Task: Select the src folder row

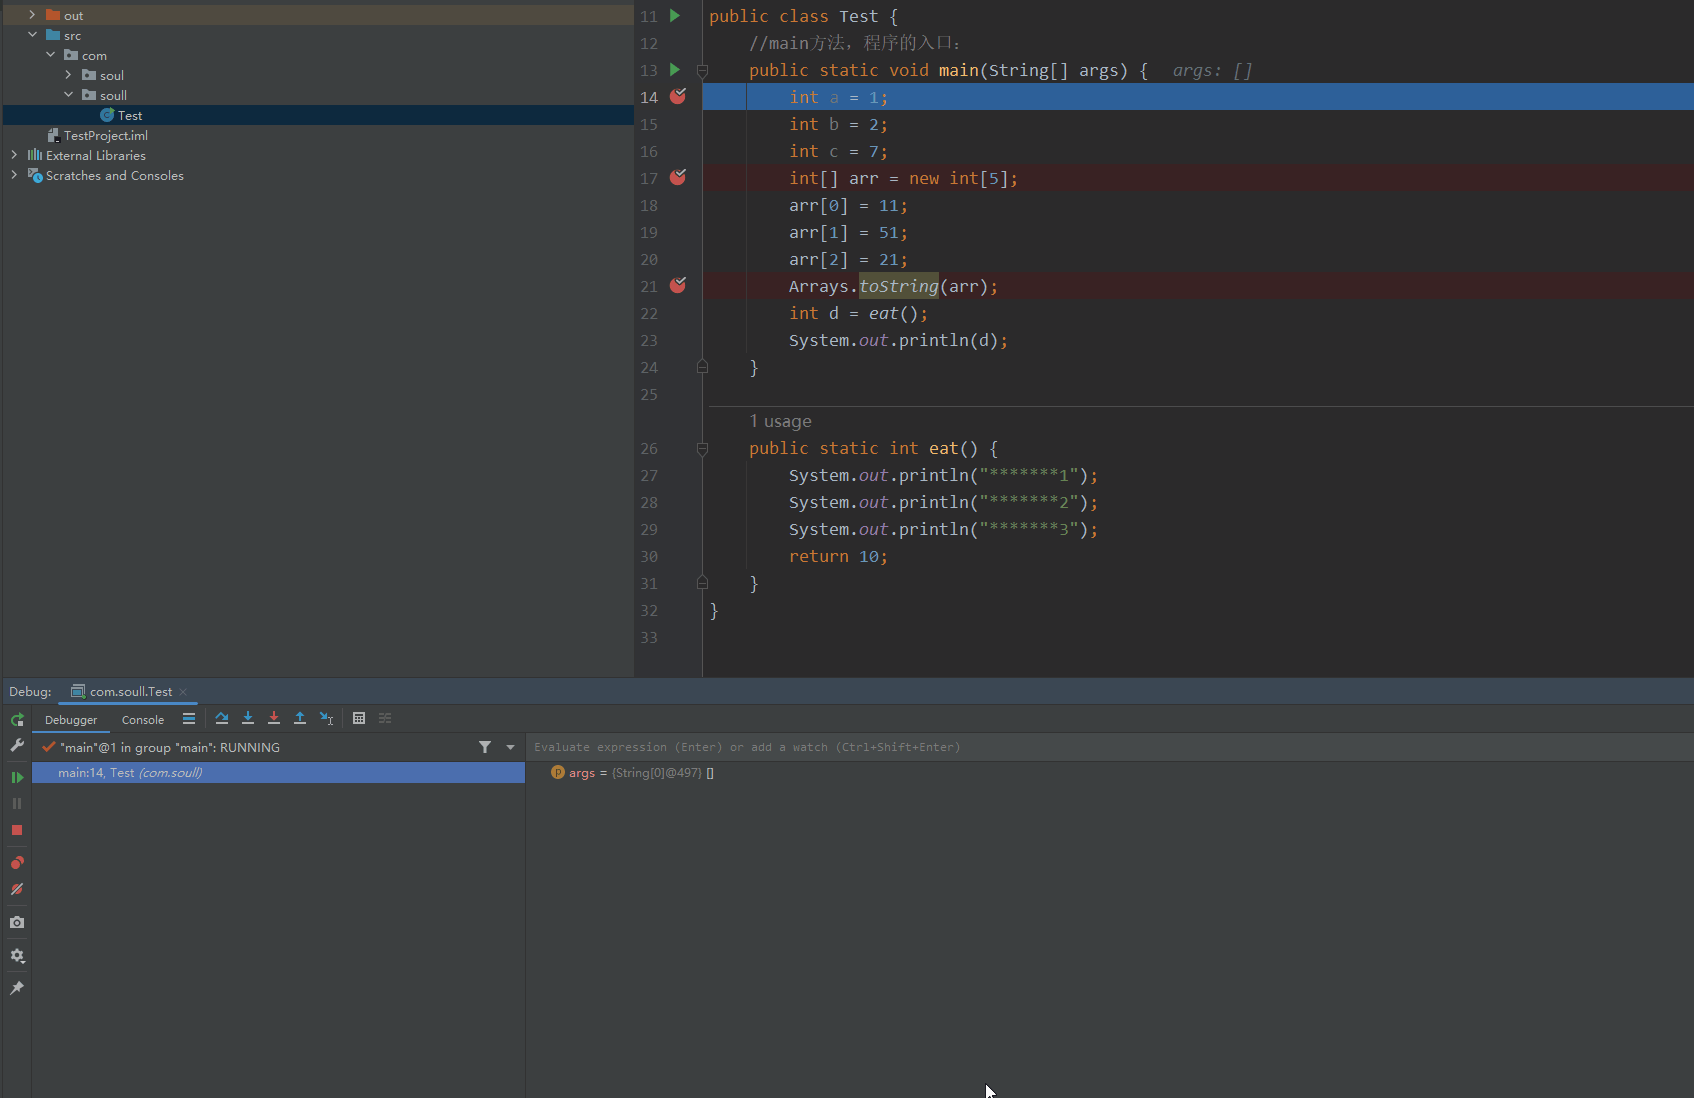Action: (x=318, y=35)
